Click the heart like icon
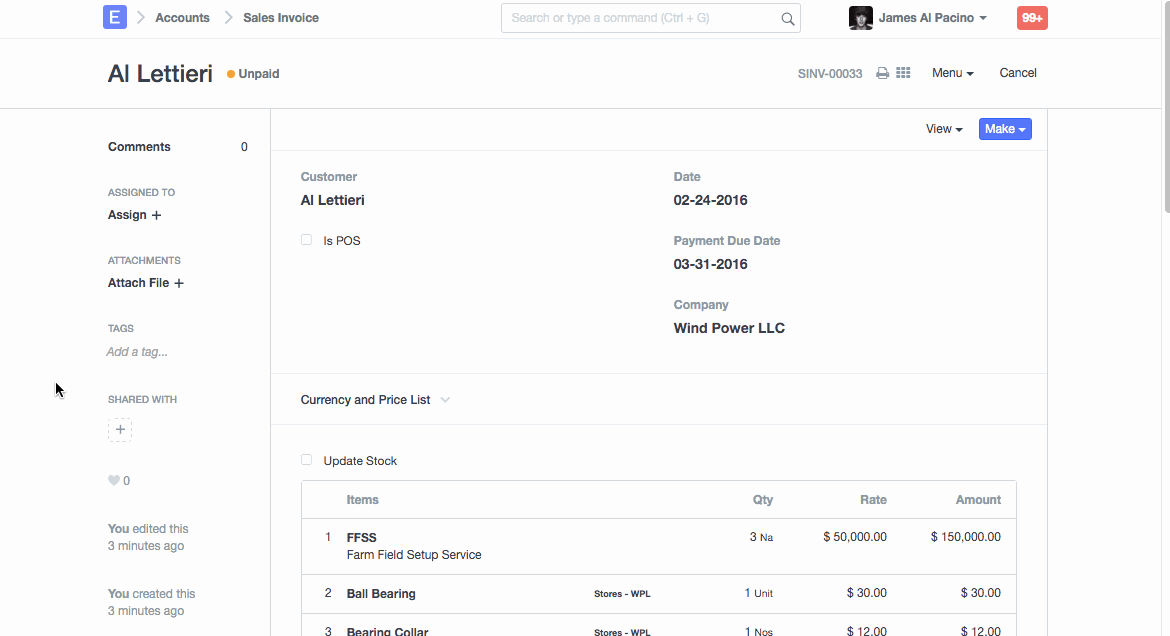 (114, 481)
